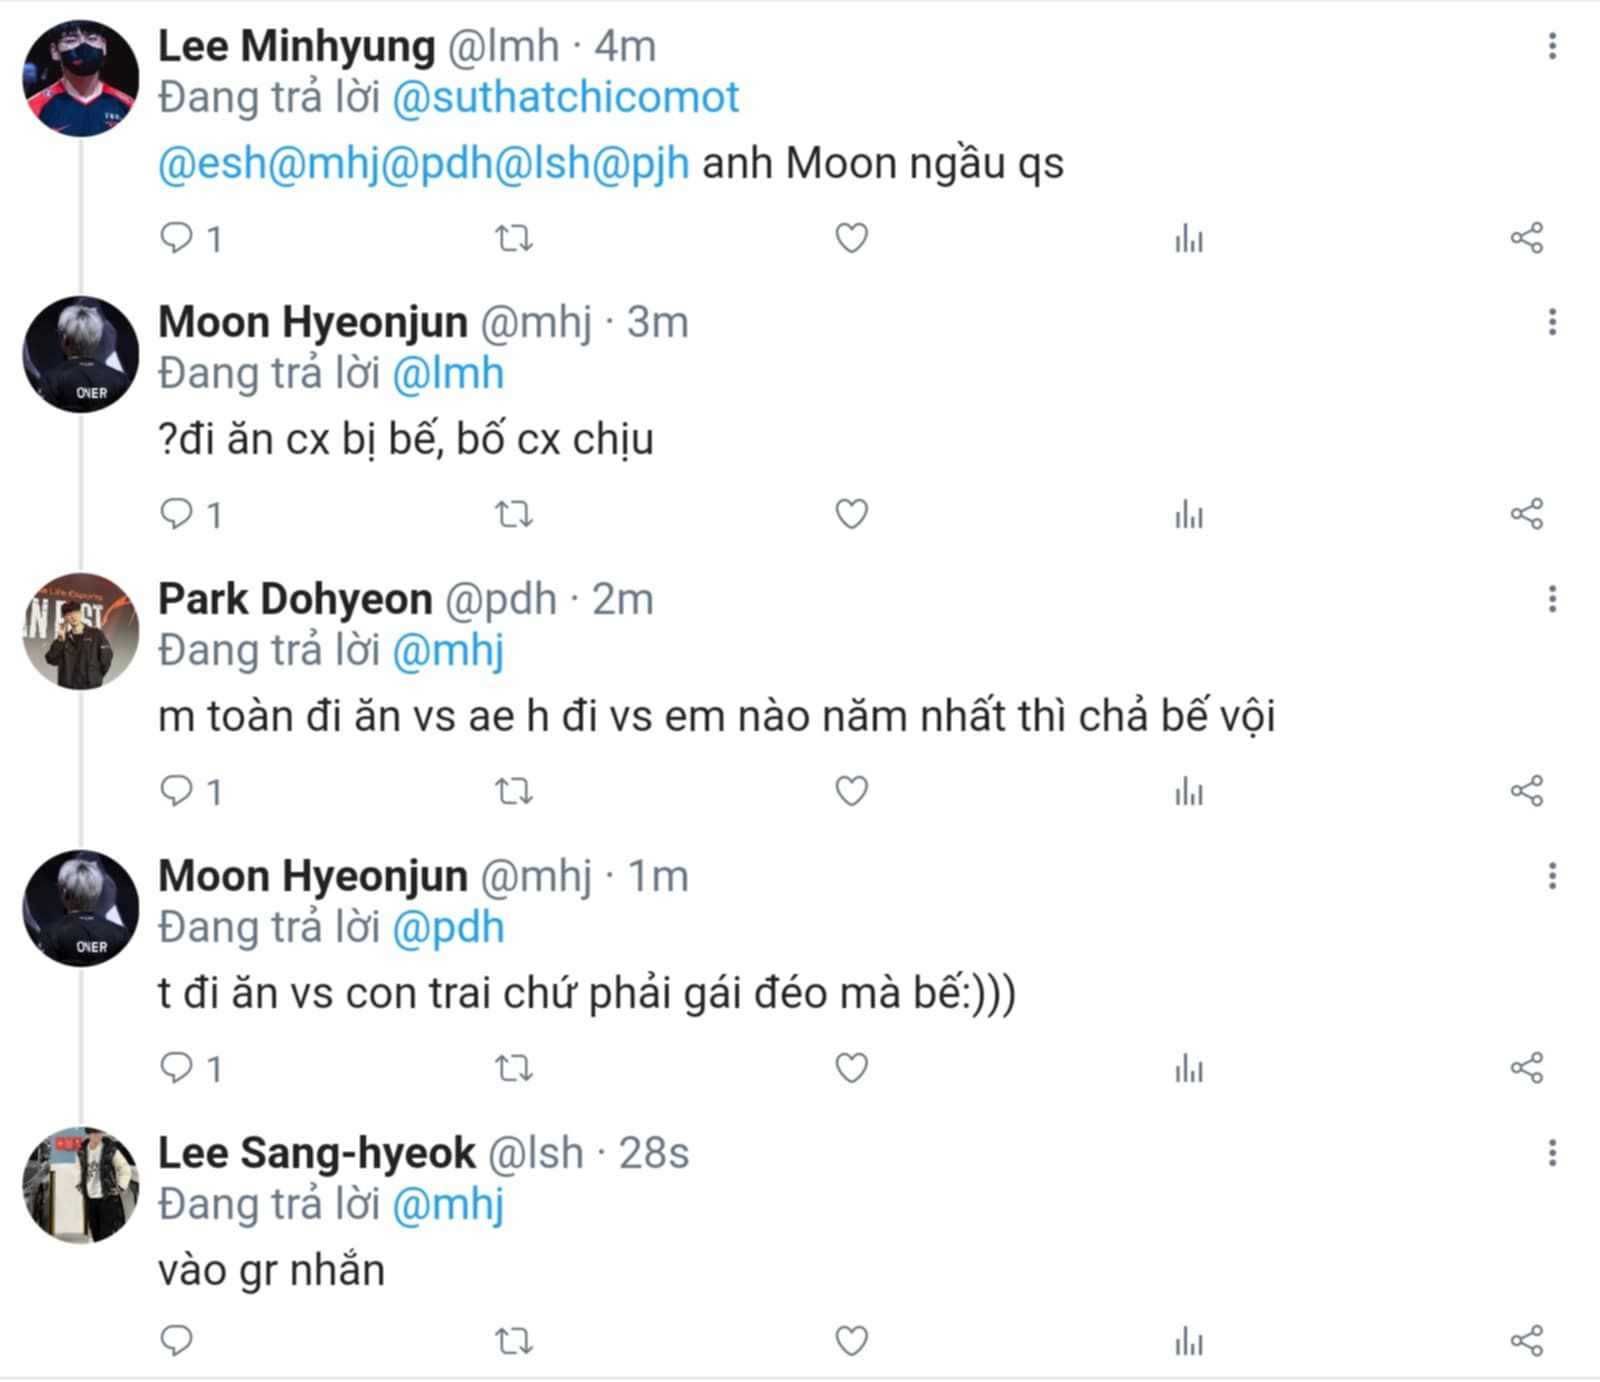Reply to Lee Sang-hyeok's tweet
The height and width of the screenshot is (1382, 1600).
click(x=177, y=1340)
